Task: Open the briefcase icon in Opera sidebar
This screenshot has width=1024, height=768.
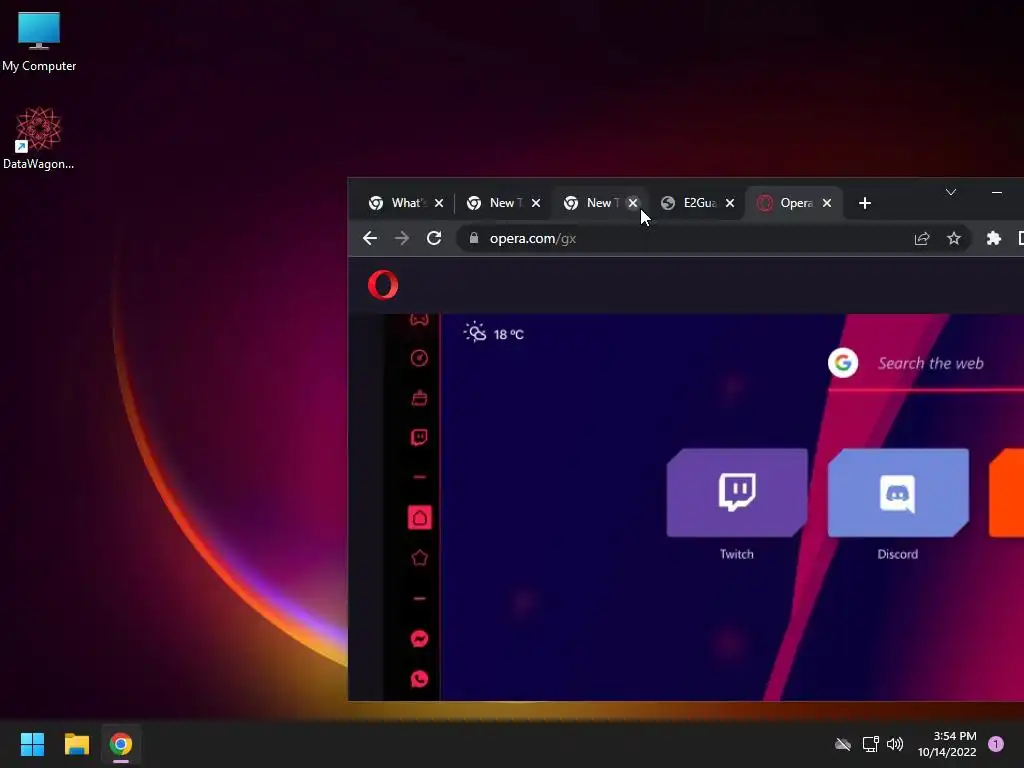Action: (419, 398)
